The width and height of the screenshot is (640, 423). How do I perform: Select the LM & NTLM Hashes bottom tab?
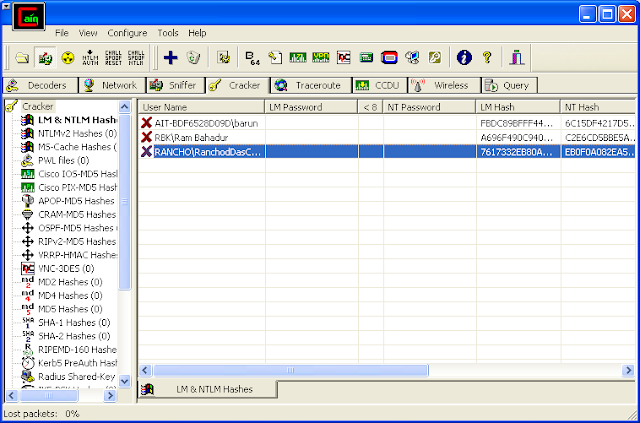(208, 390)
